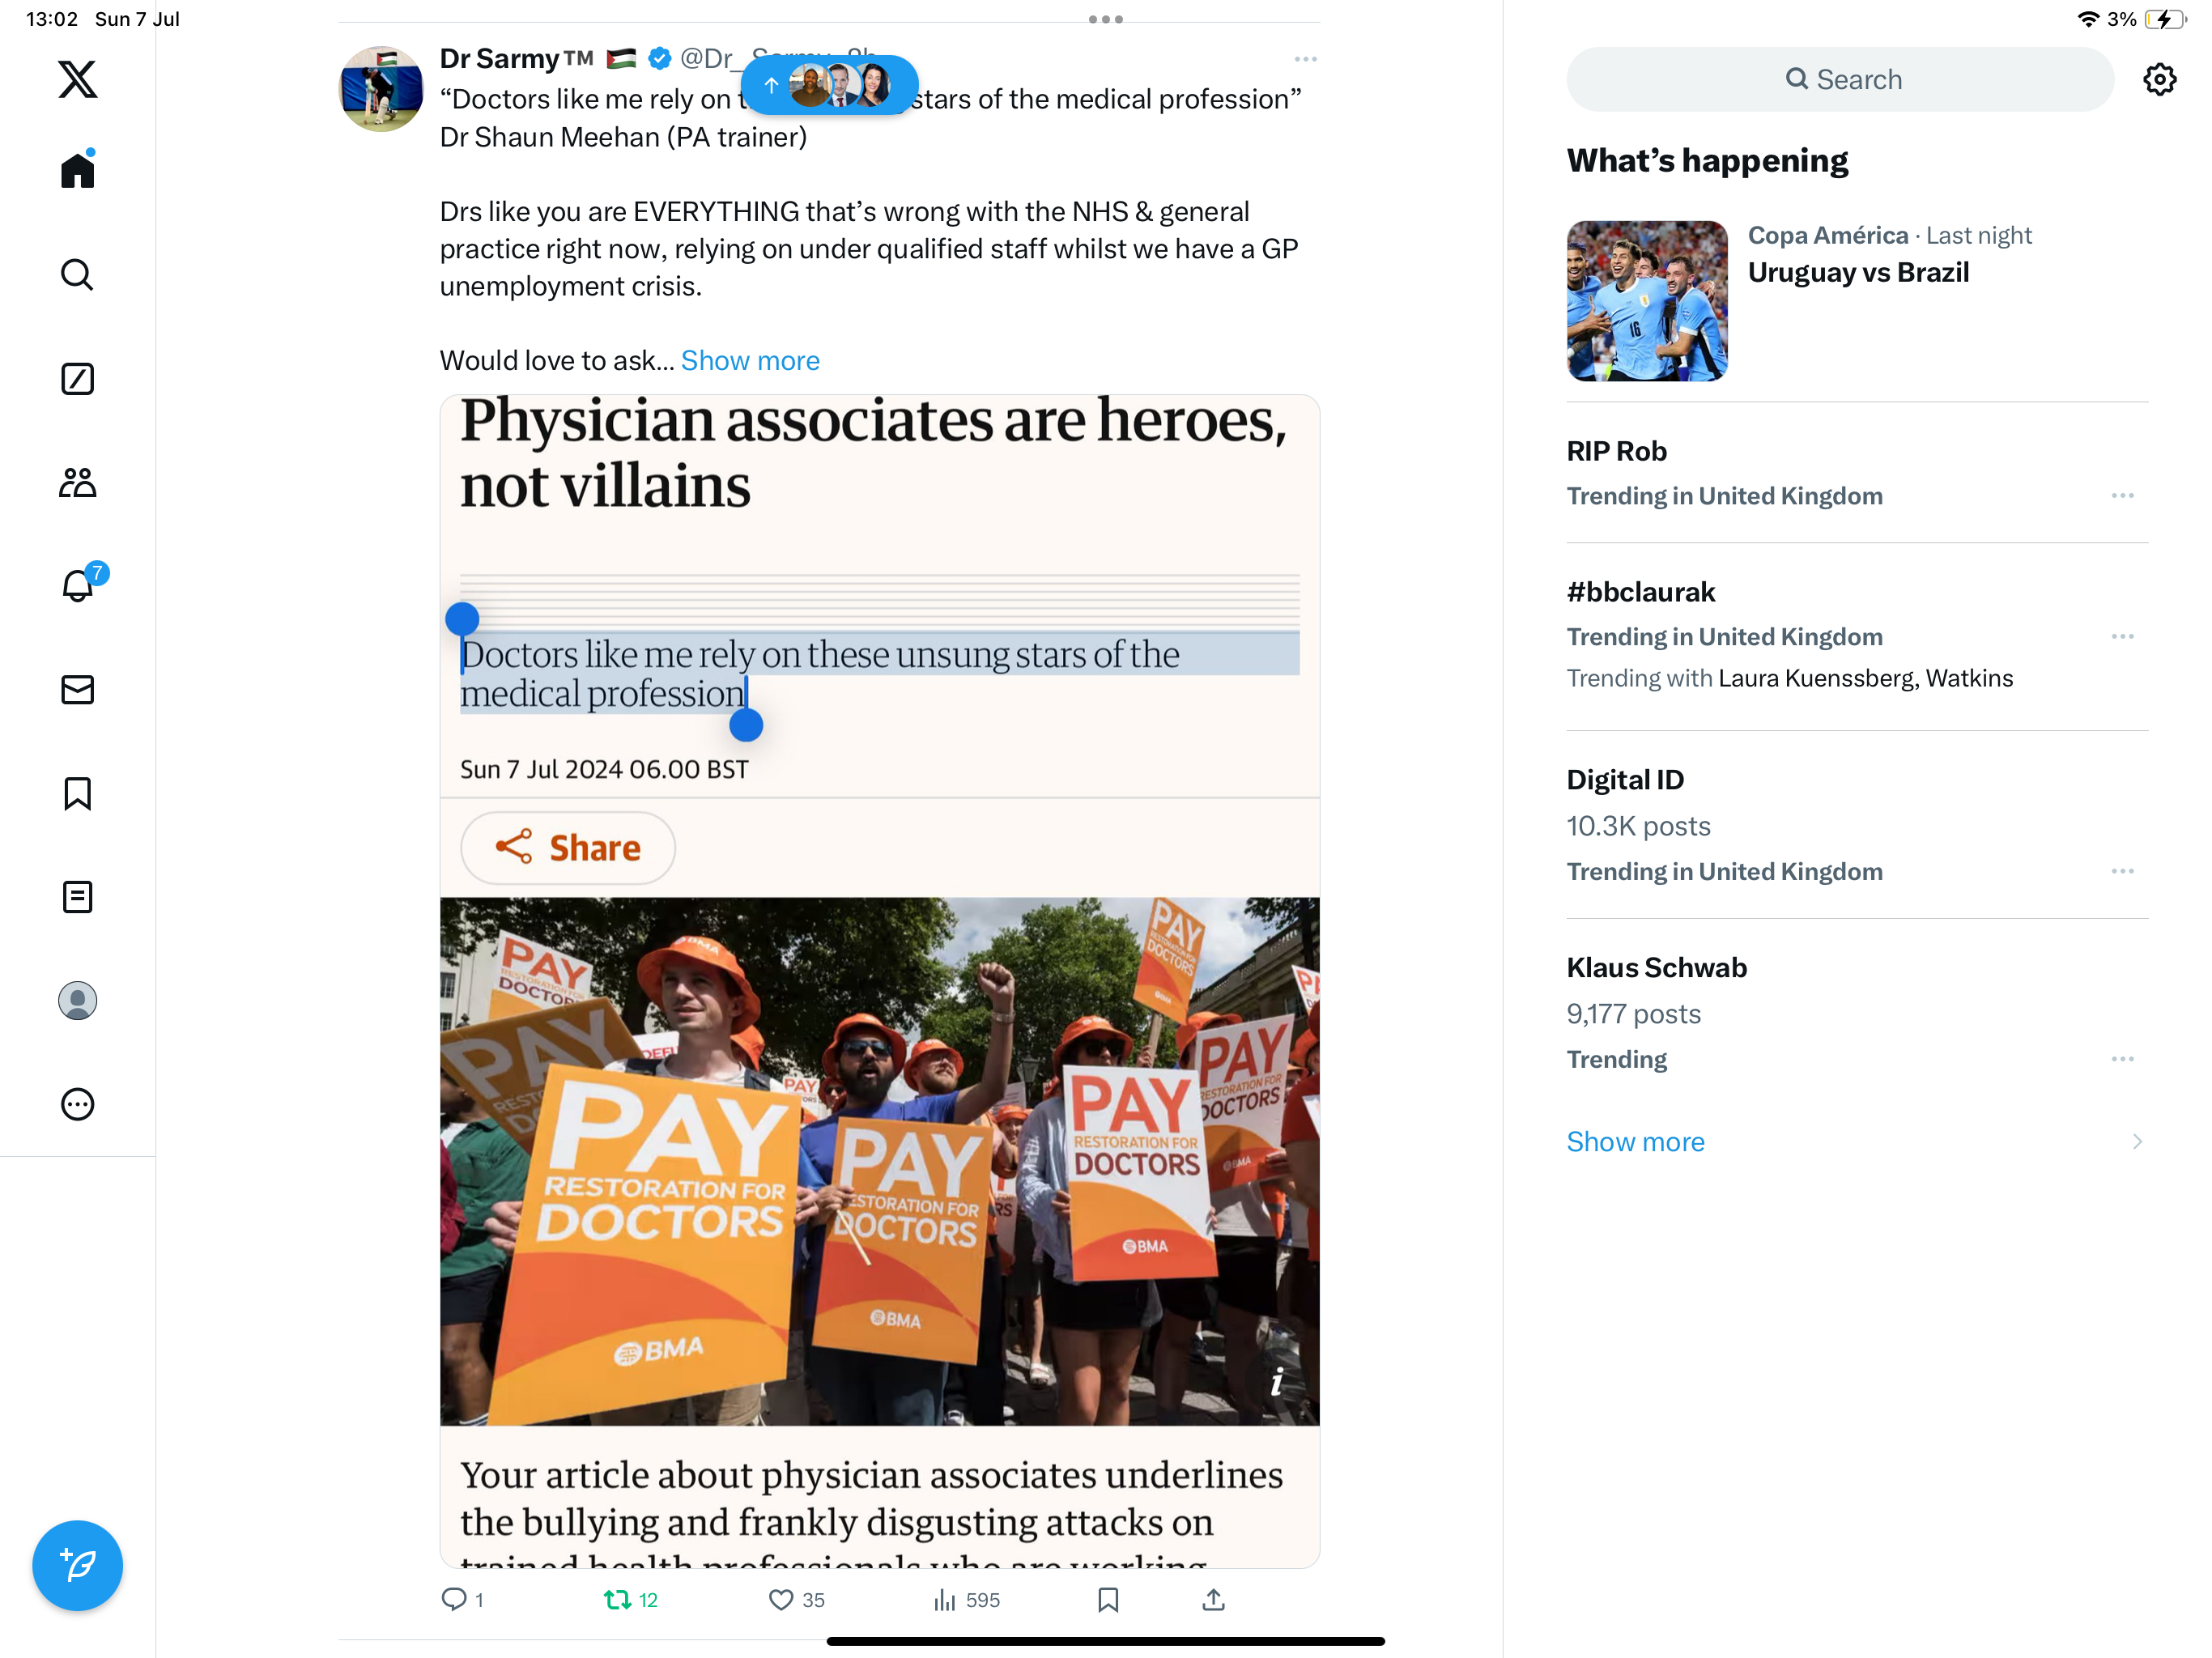
Task: Compose a new post
Action: (77, 1565)
